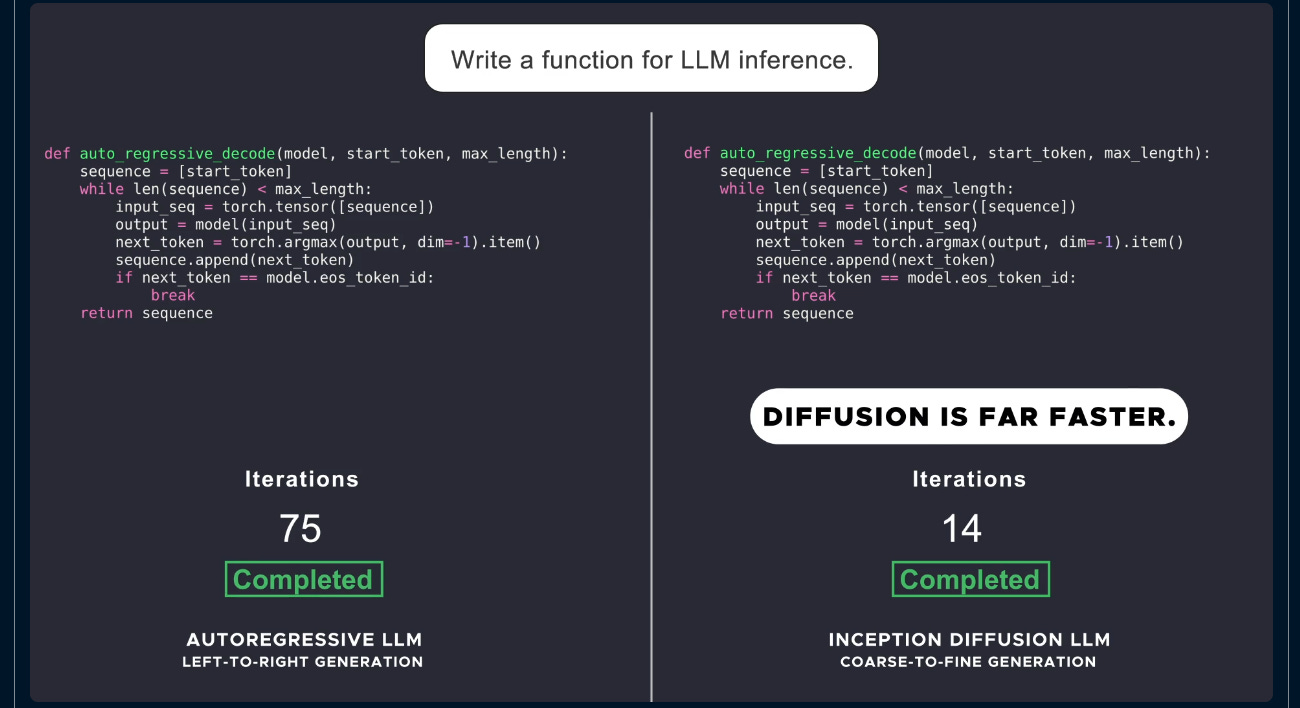This screenshot has height=708, width=1300.
Task: Click the prompt bubble 'Write a function for LLM inference.'
Action: 651,59
